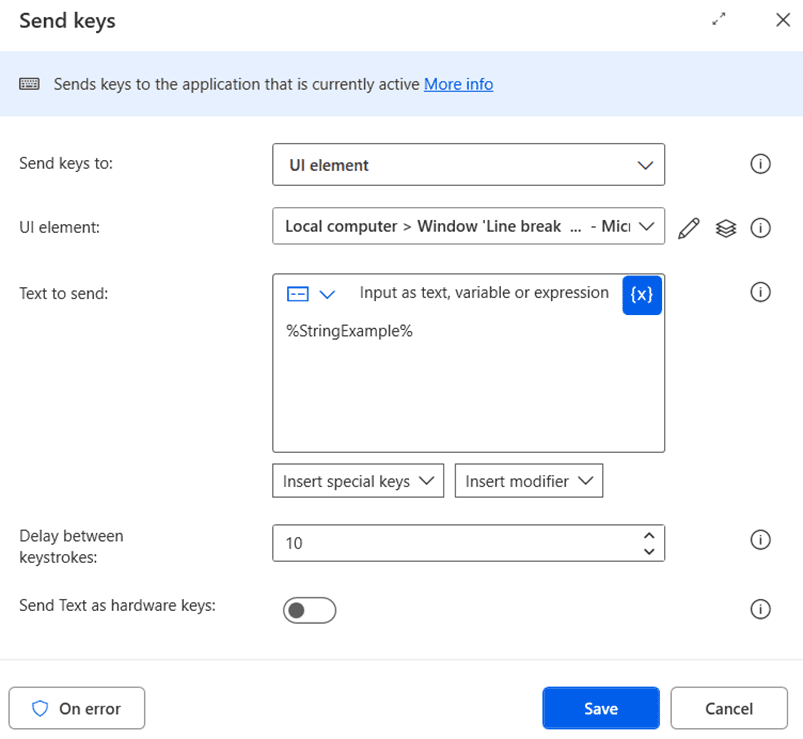The width and height of the screenshot is (803, 739).
Task: Click info icon for Send keys to
Action: coord(760,165)
